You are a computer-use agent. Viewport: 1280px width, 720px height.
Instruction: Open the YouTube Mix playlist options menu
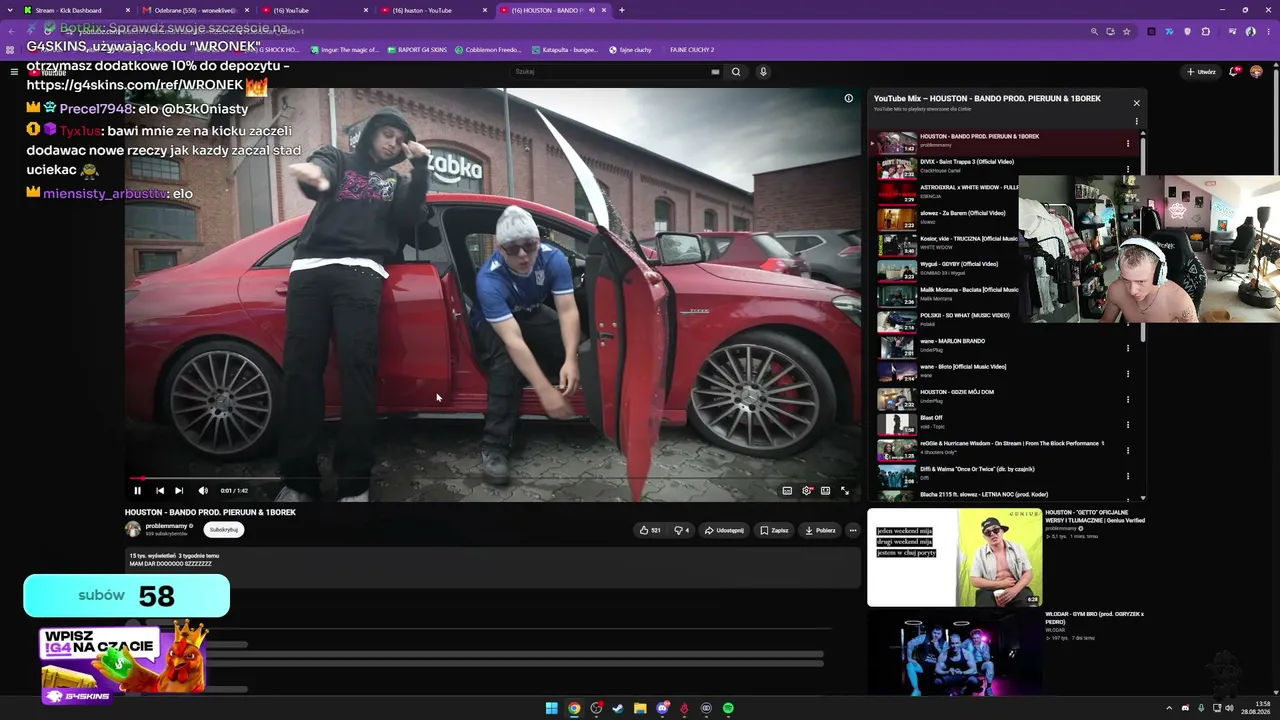(x=1136, y=121)
